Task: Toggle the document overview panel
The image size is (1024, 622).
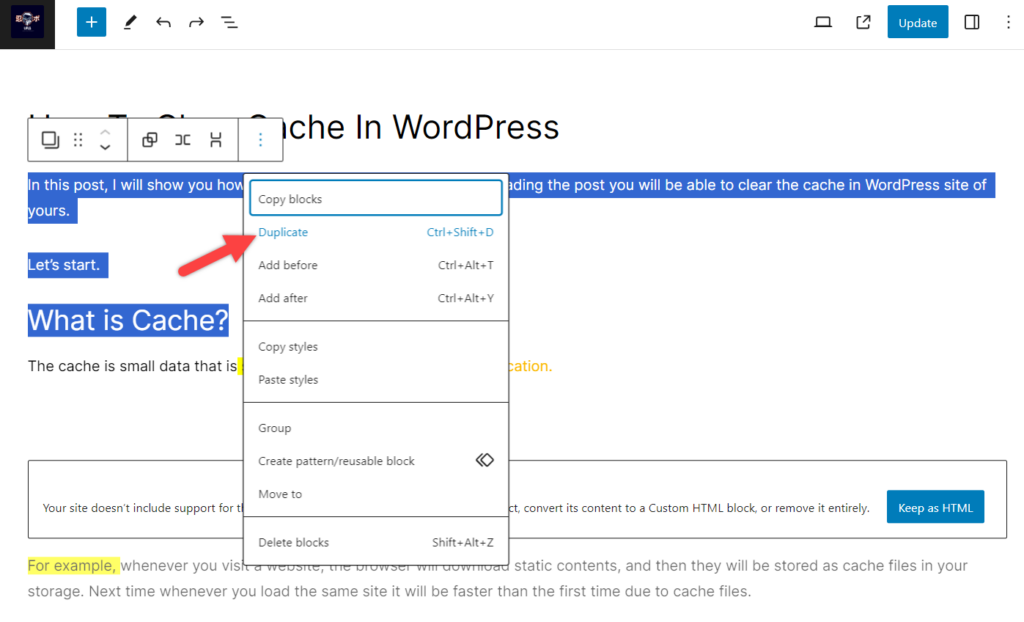Action: tap(229, 21)
